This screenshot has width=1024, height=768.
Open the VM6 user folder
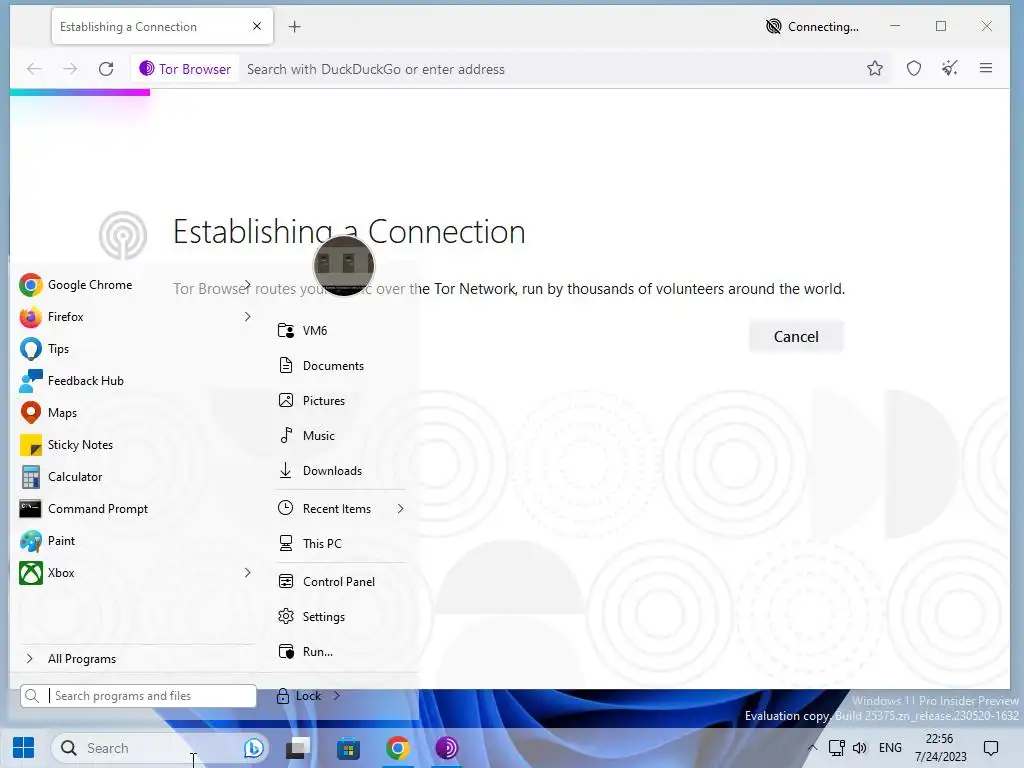tap(315, 330)
